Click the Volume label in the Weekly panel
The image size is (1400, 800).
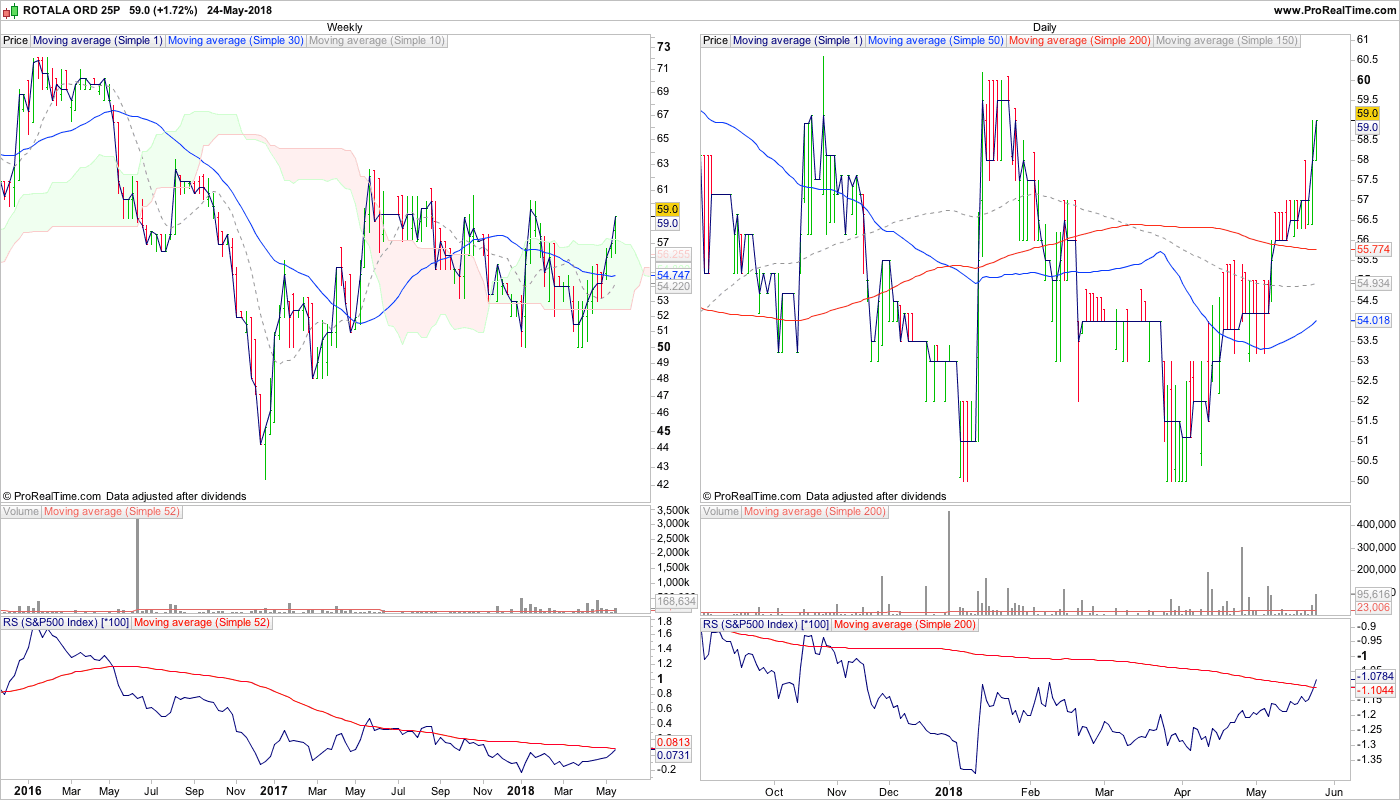point(21,512)
